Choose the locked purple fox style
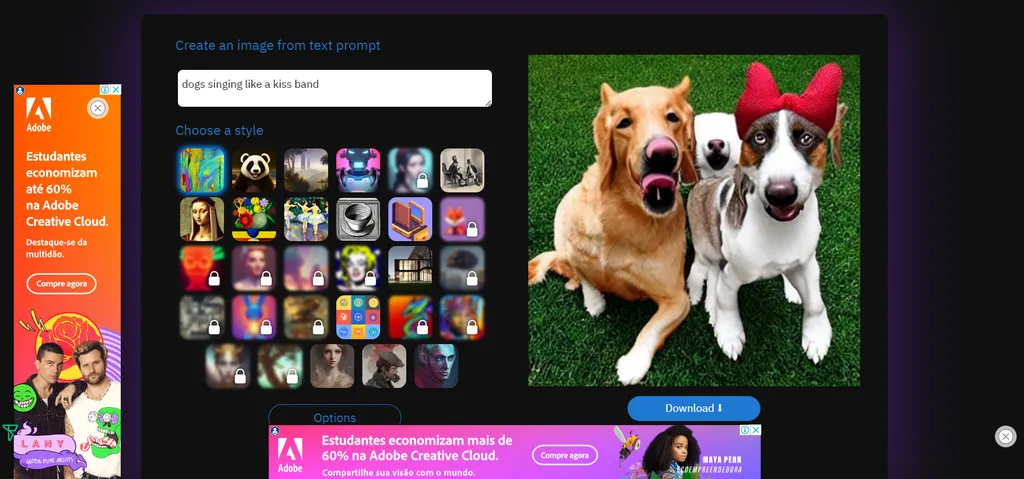Viewport: 1024px width, 479px height. (462, 219)
